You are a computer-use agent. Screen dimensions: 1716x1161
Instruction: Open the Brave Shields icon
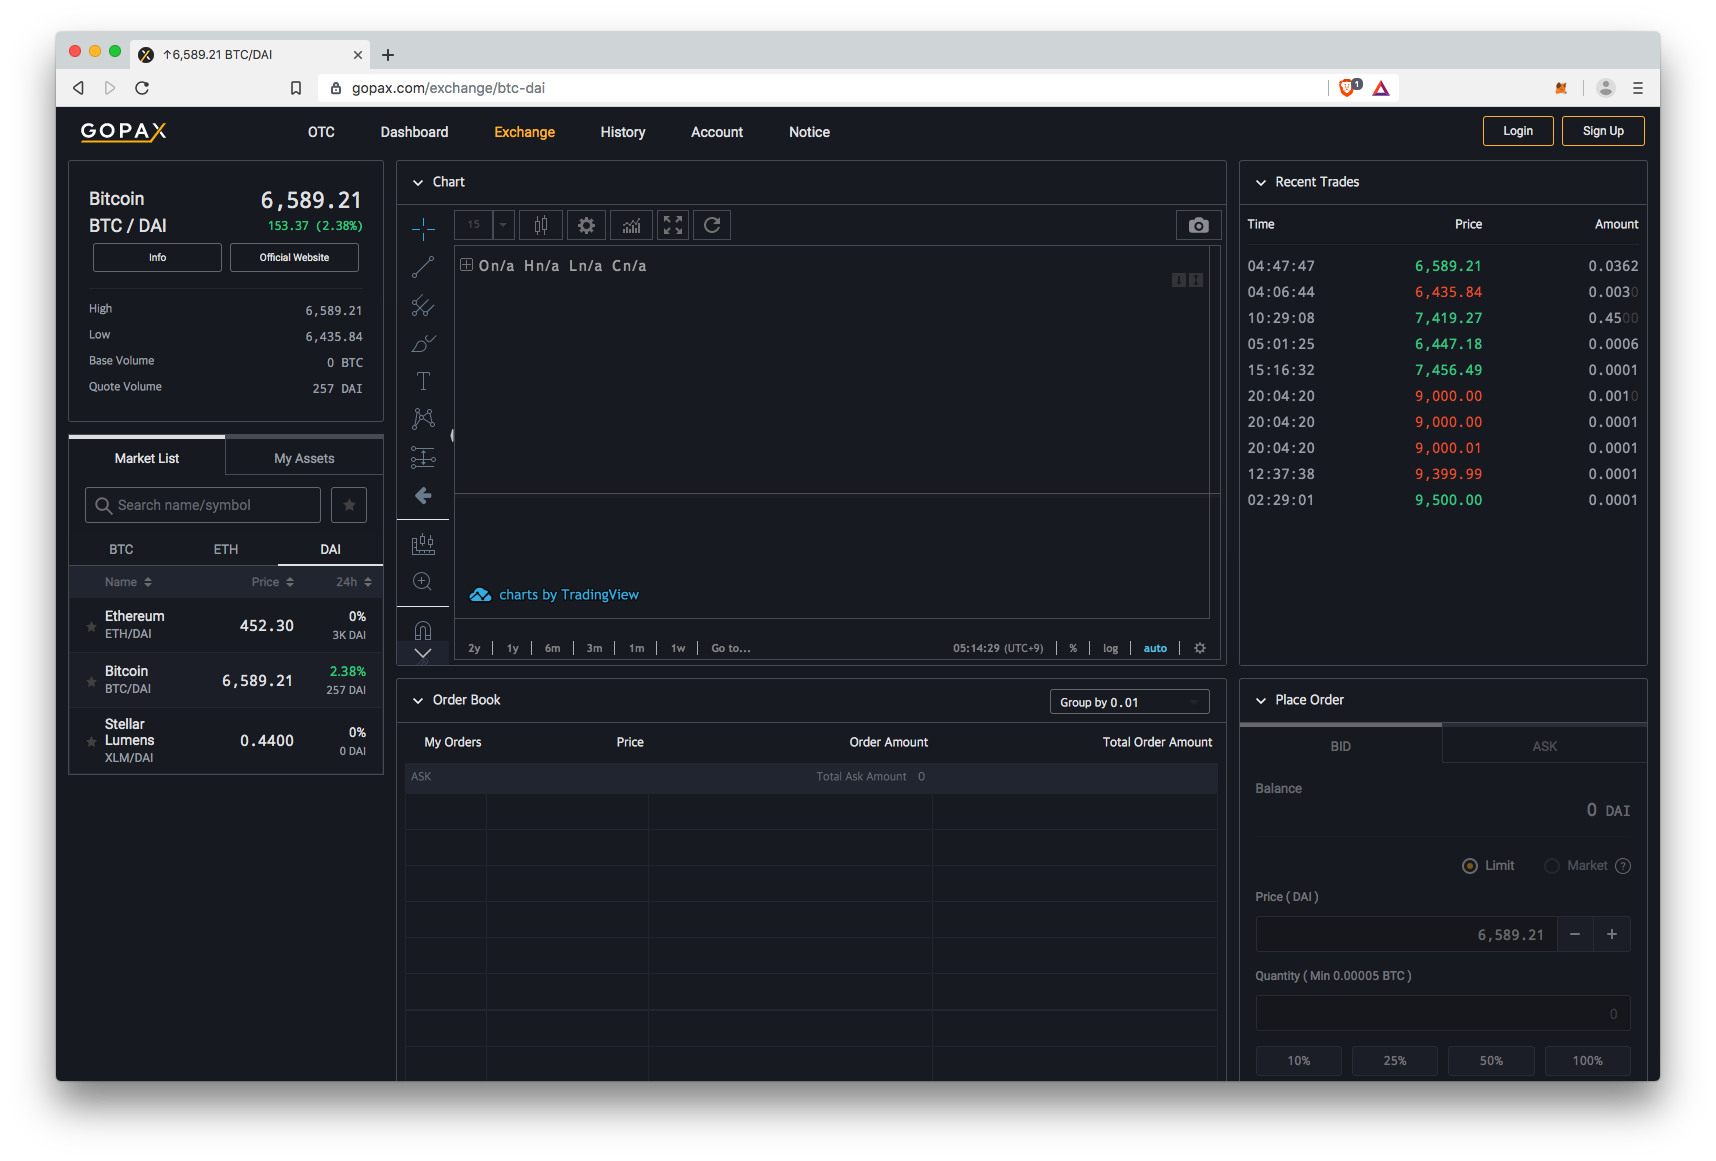coord(1348,88)
